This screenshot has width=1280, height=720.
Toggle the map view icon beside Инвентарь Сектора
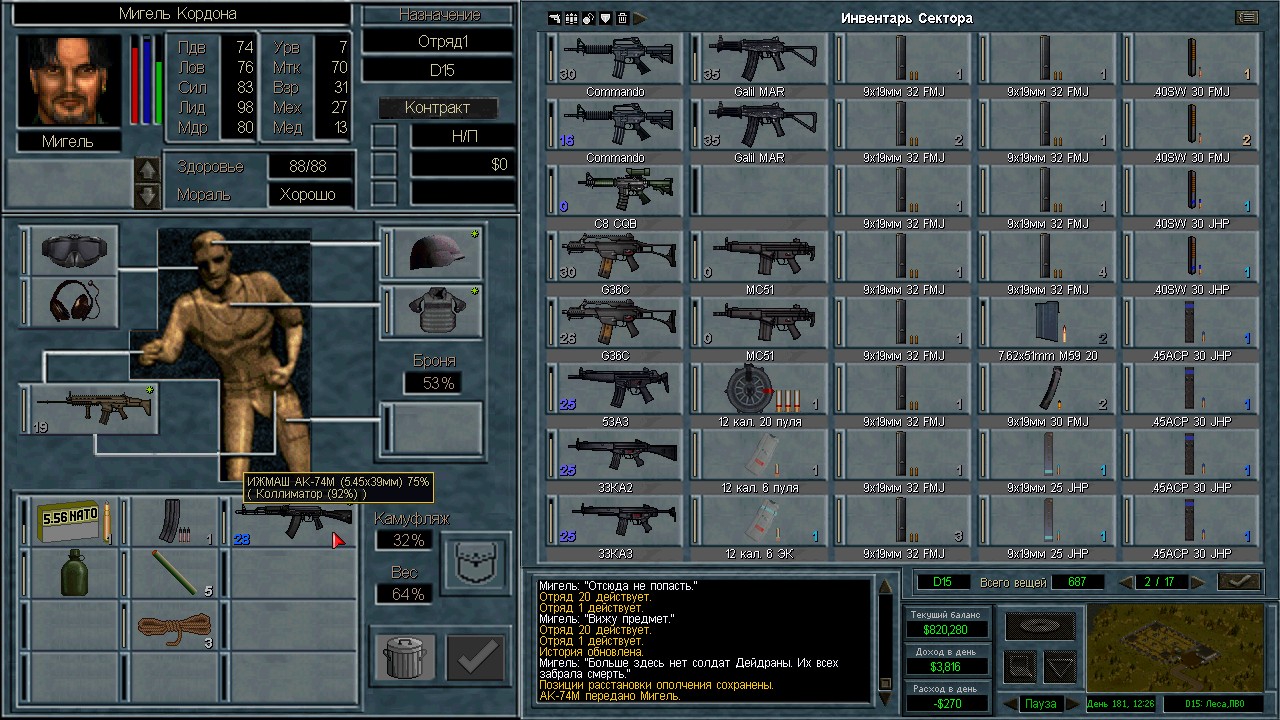pos(1246,17)
